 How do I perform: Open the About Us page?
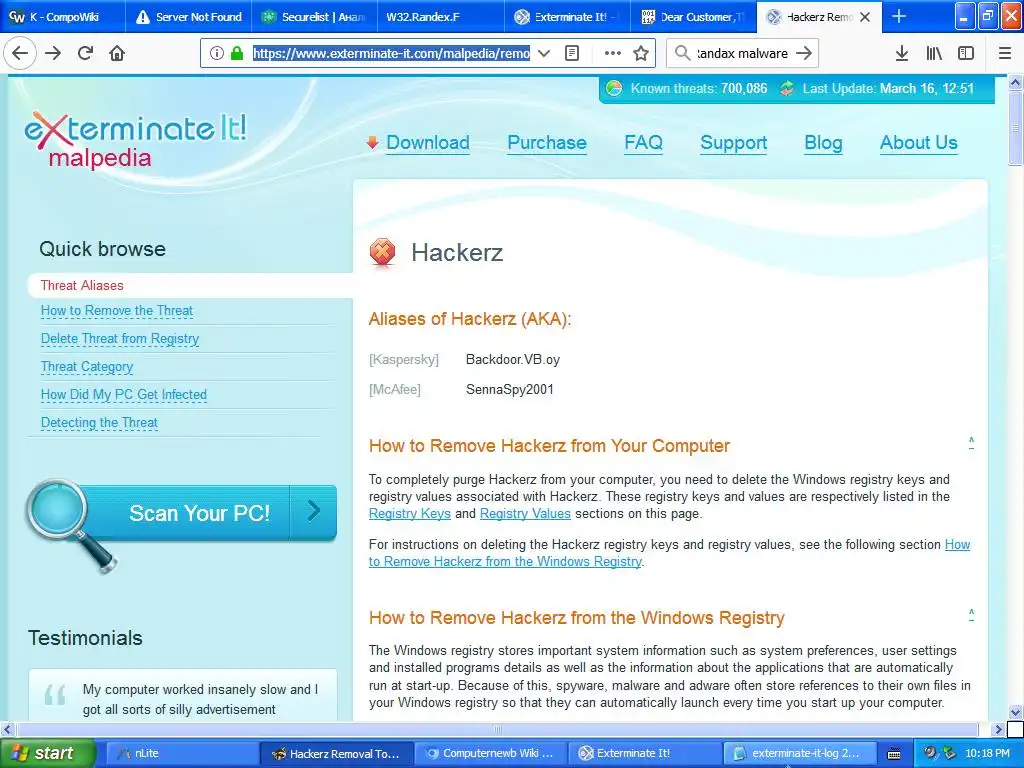pyautogui.click(x=918, y=142)
